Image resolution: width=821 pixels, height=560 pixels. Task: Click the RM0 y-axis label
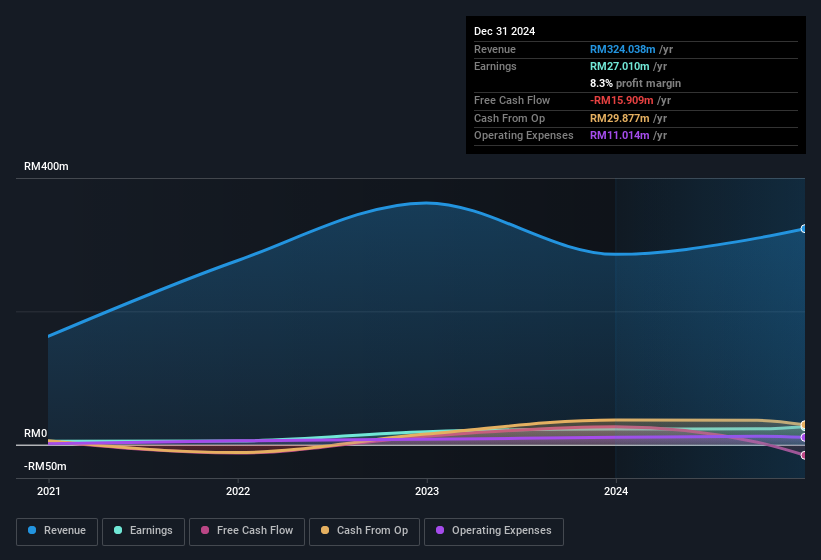(x=36, y=433)
